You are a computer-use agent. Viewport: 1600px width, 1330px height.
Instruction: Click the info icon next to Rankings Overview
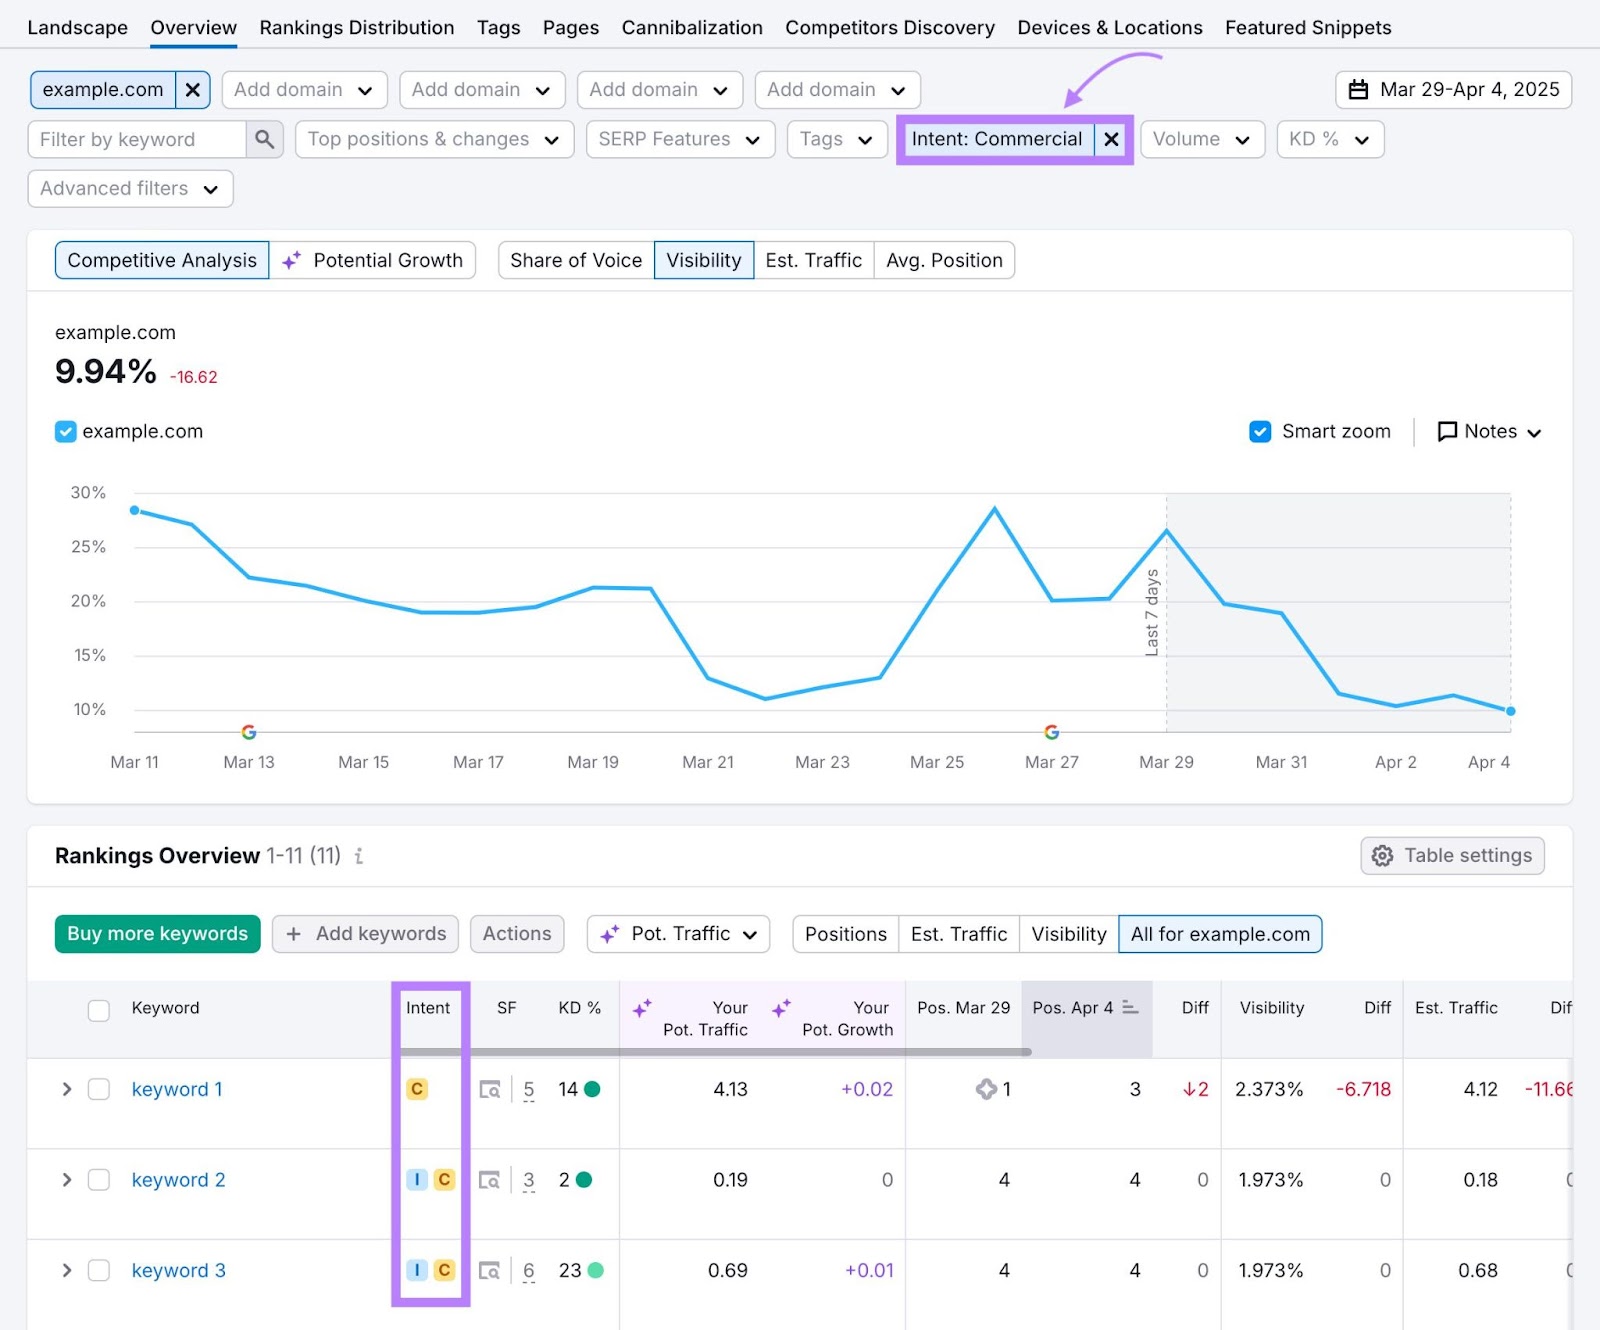(x=358, y=856)
